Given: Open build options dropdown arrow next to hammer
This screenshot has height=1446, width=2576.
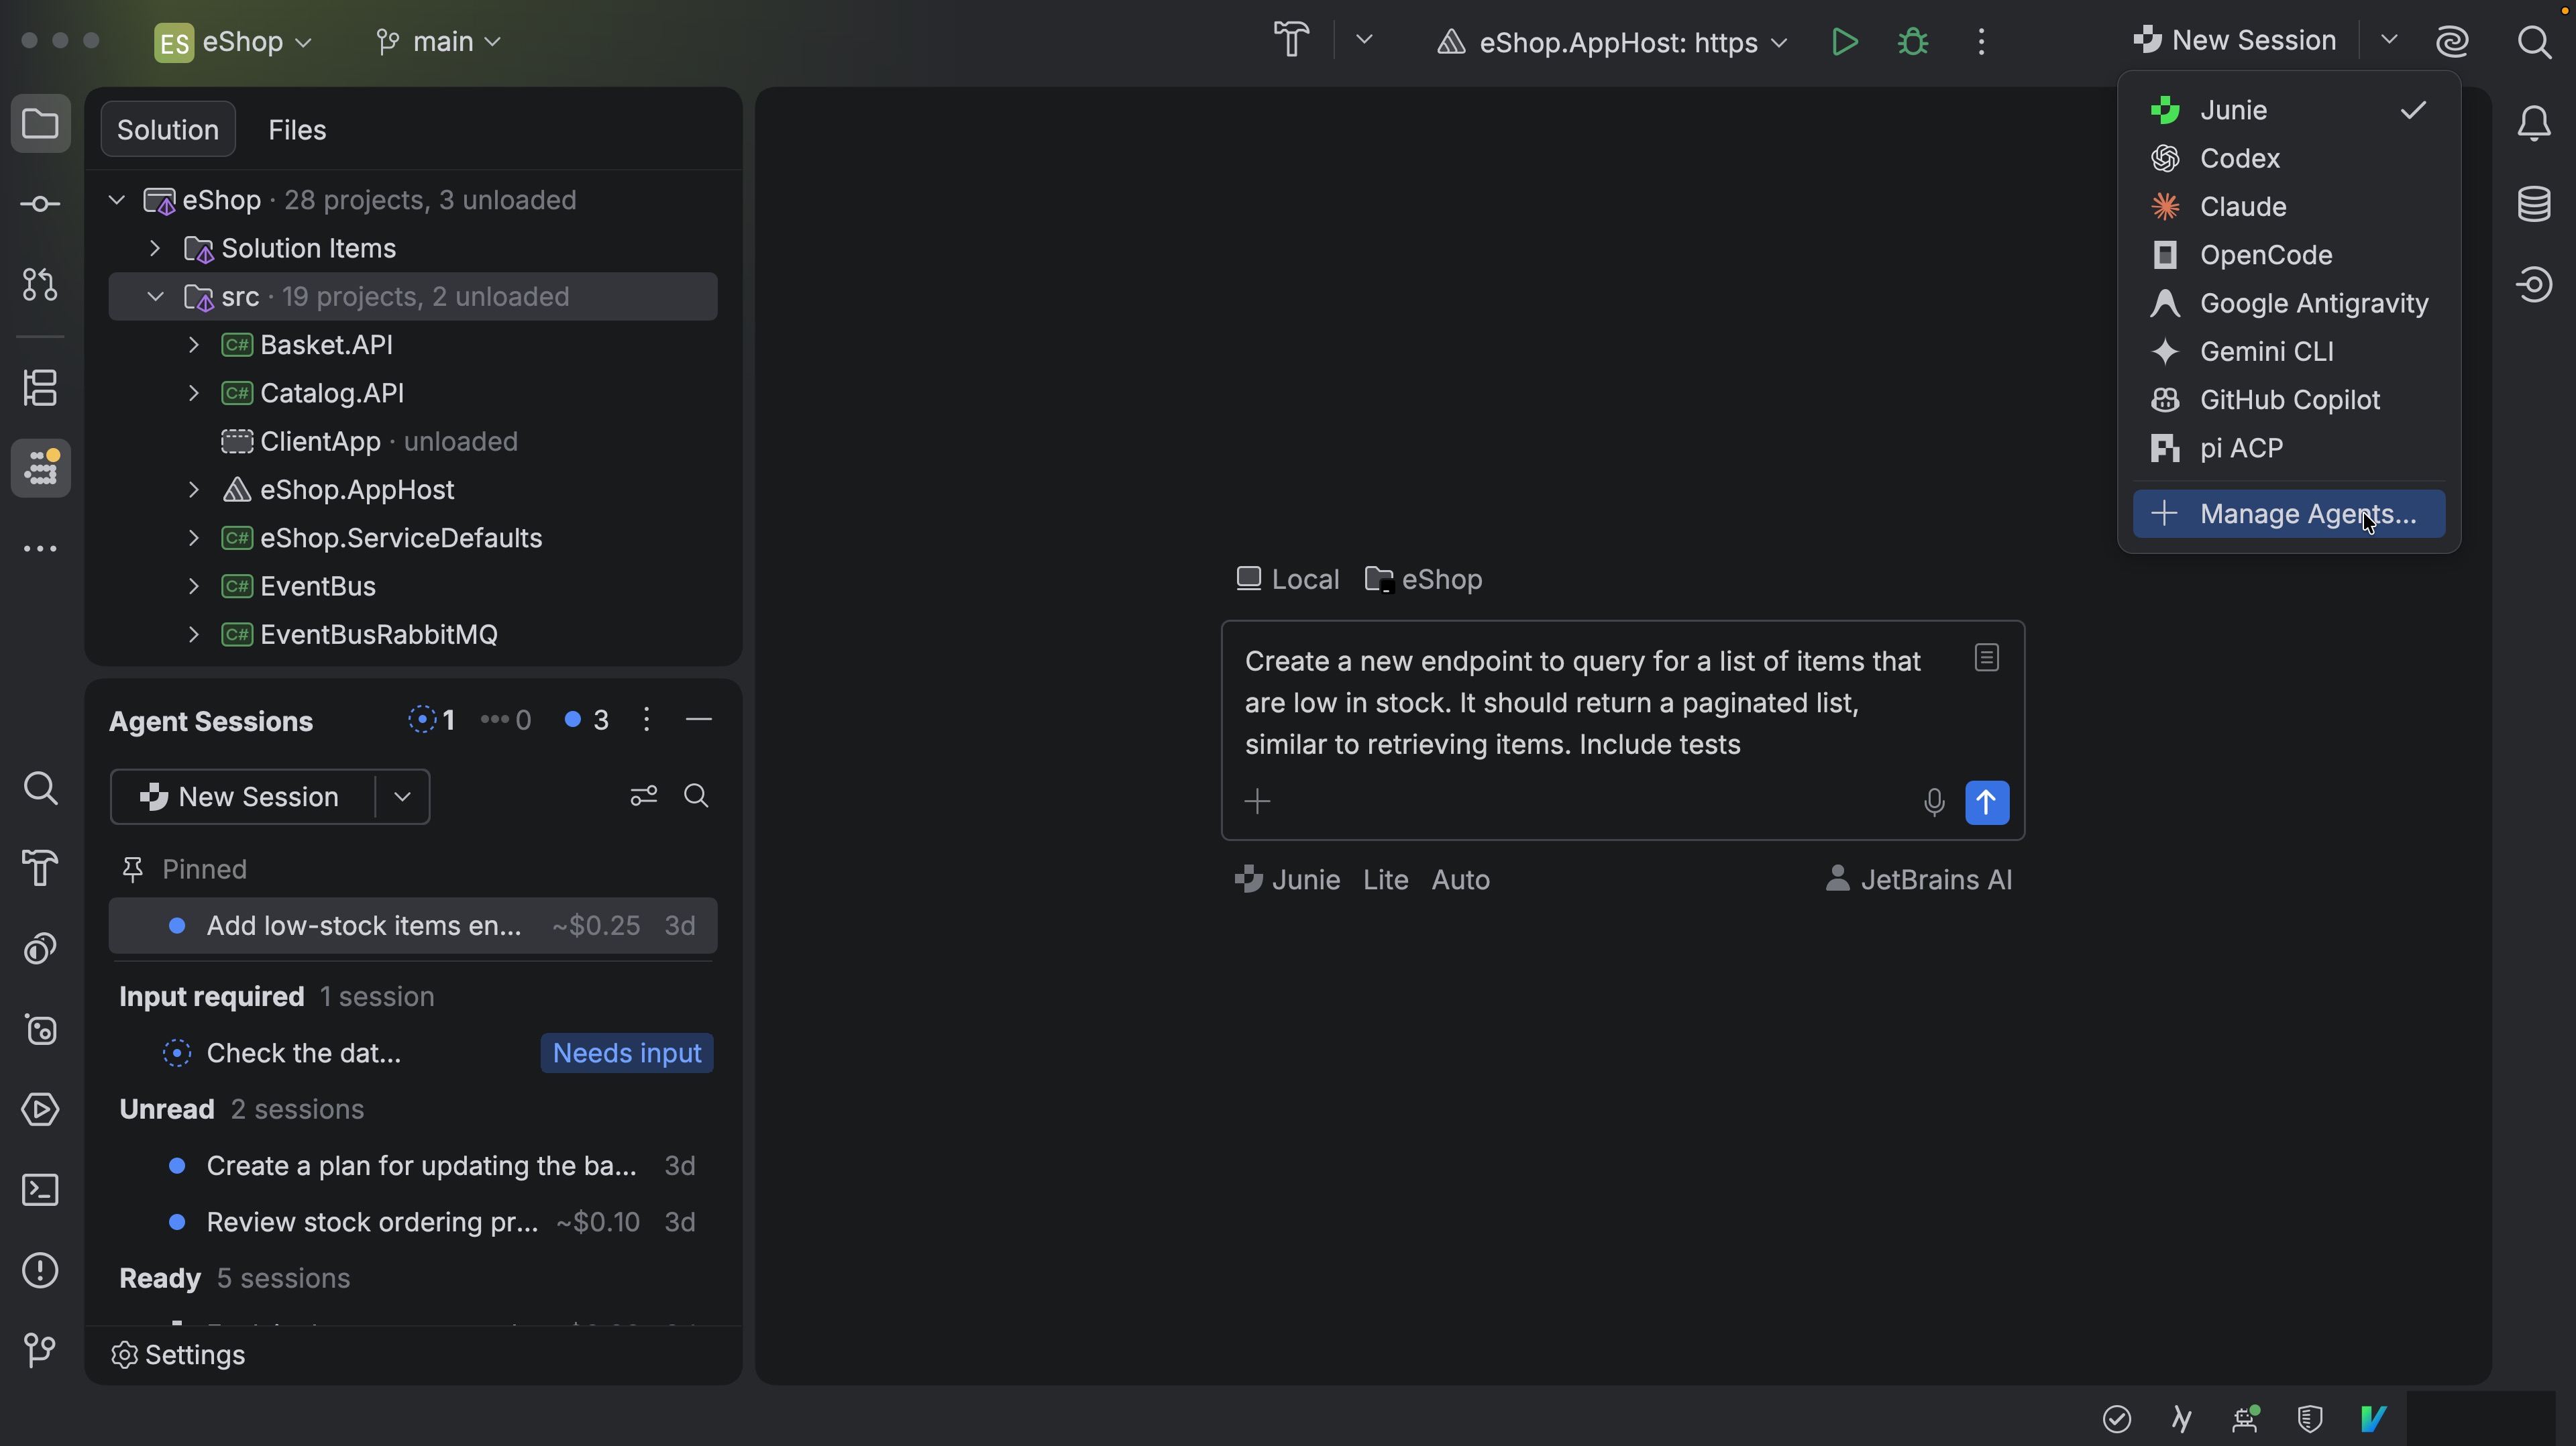Looking at the screenshot, I should (1364, 40).
